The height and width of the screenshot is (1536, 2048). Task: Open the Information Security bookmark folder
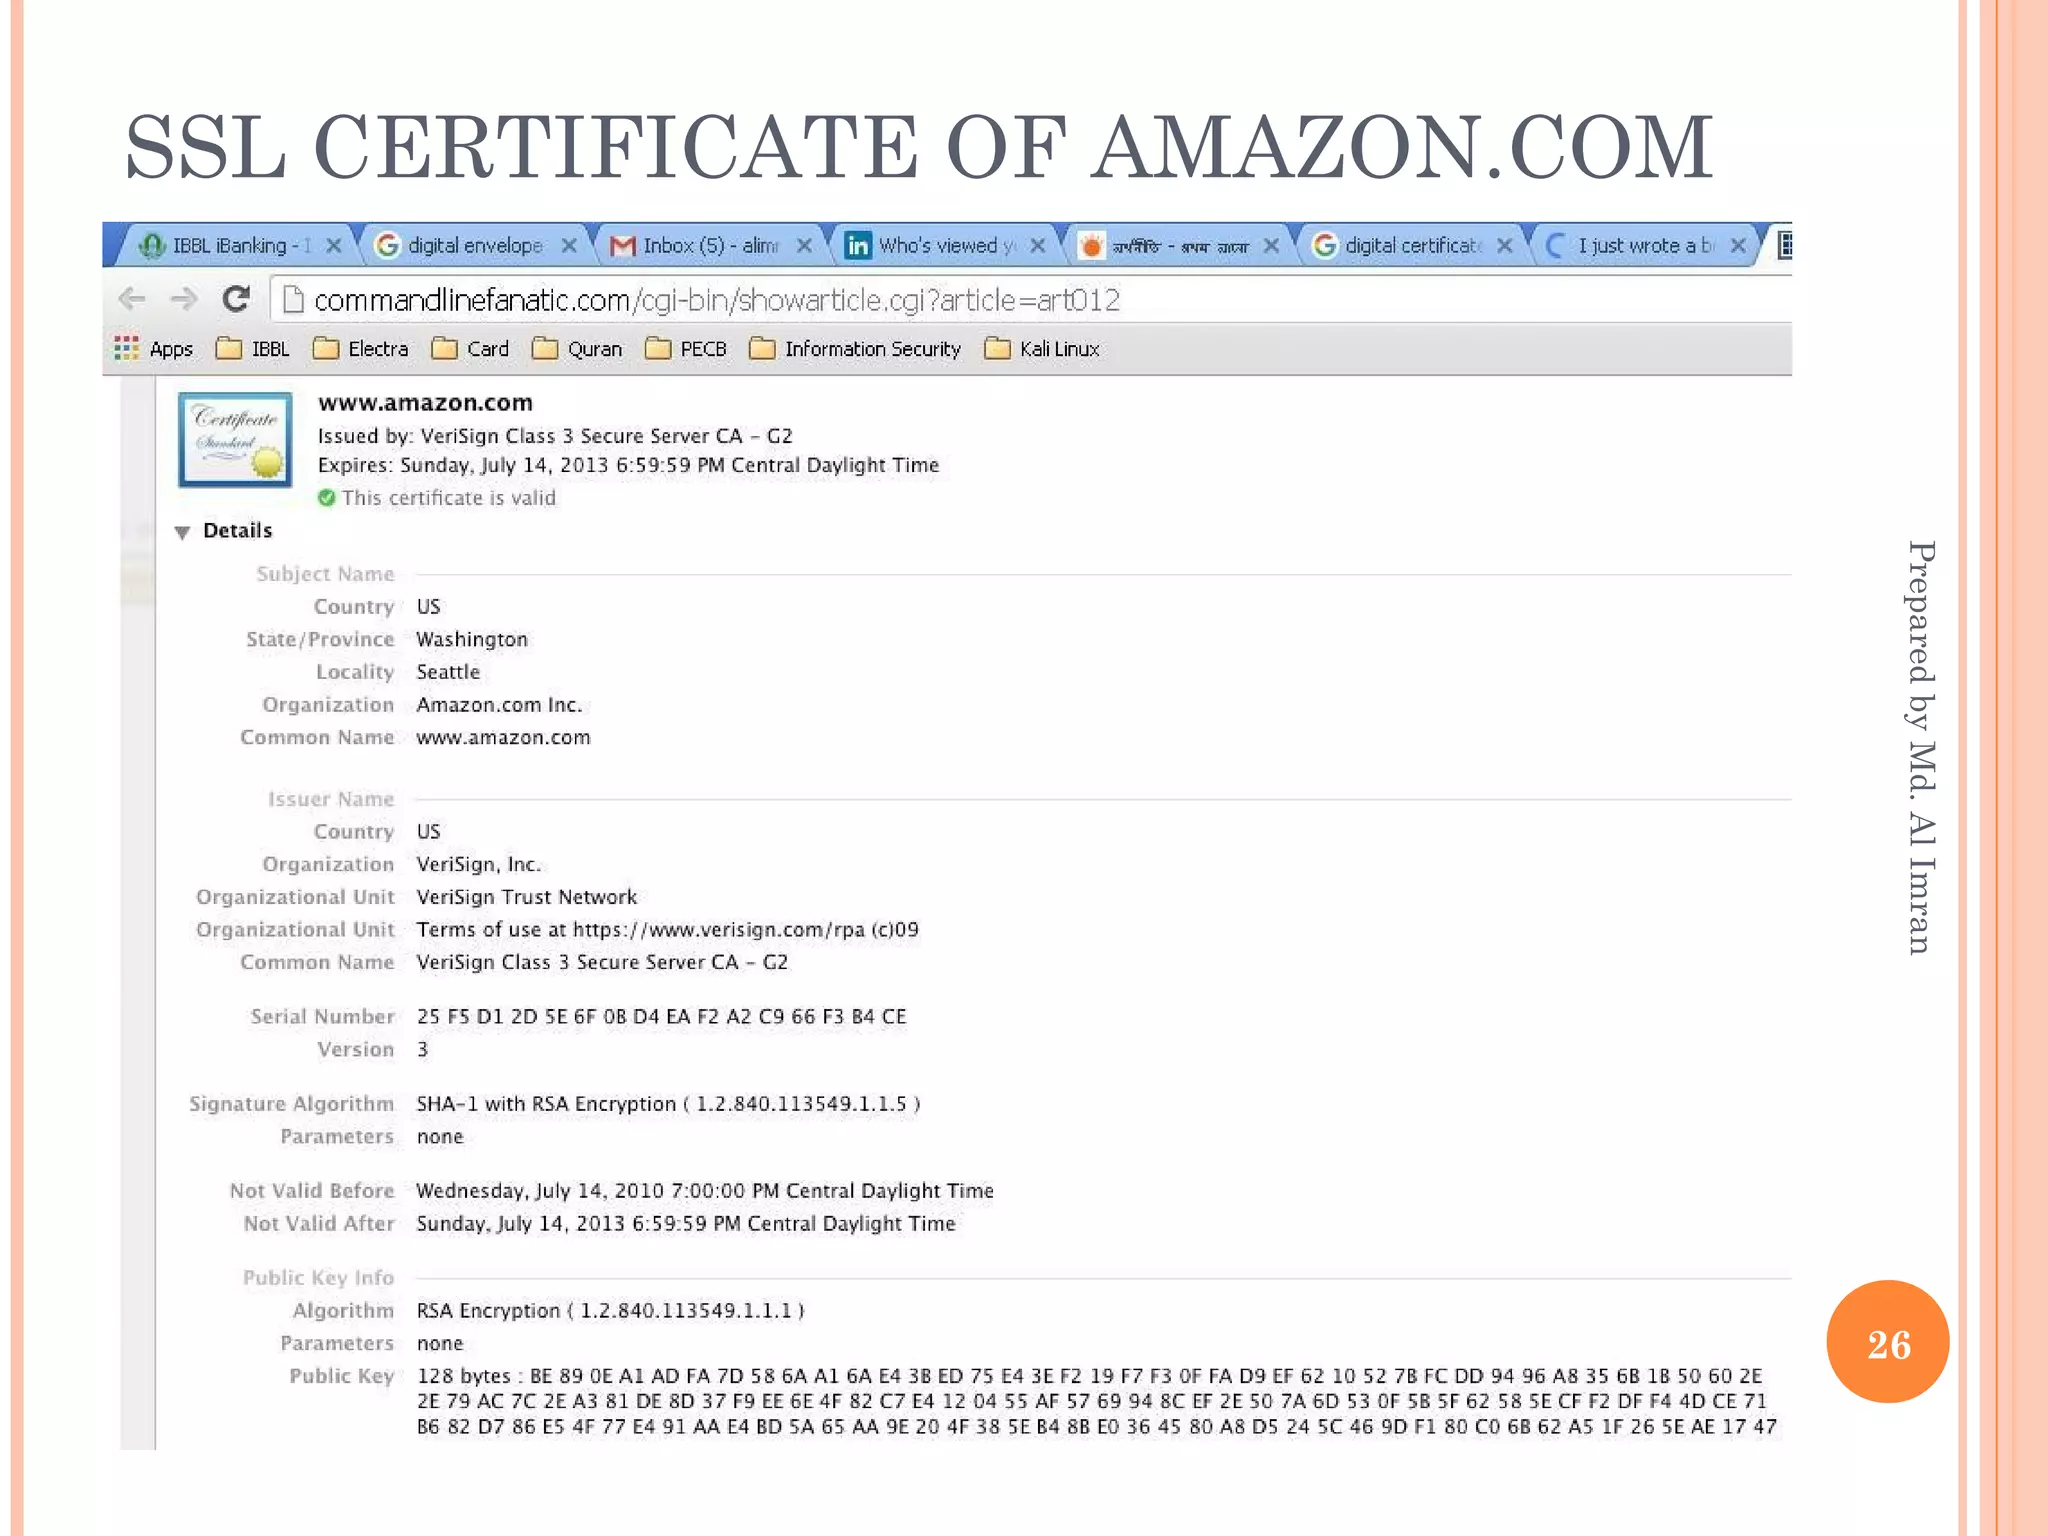click(855, 349)
